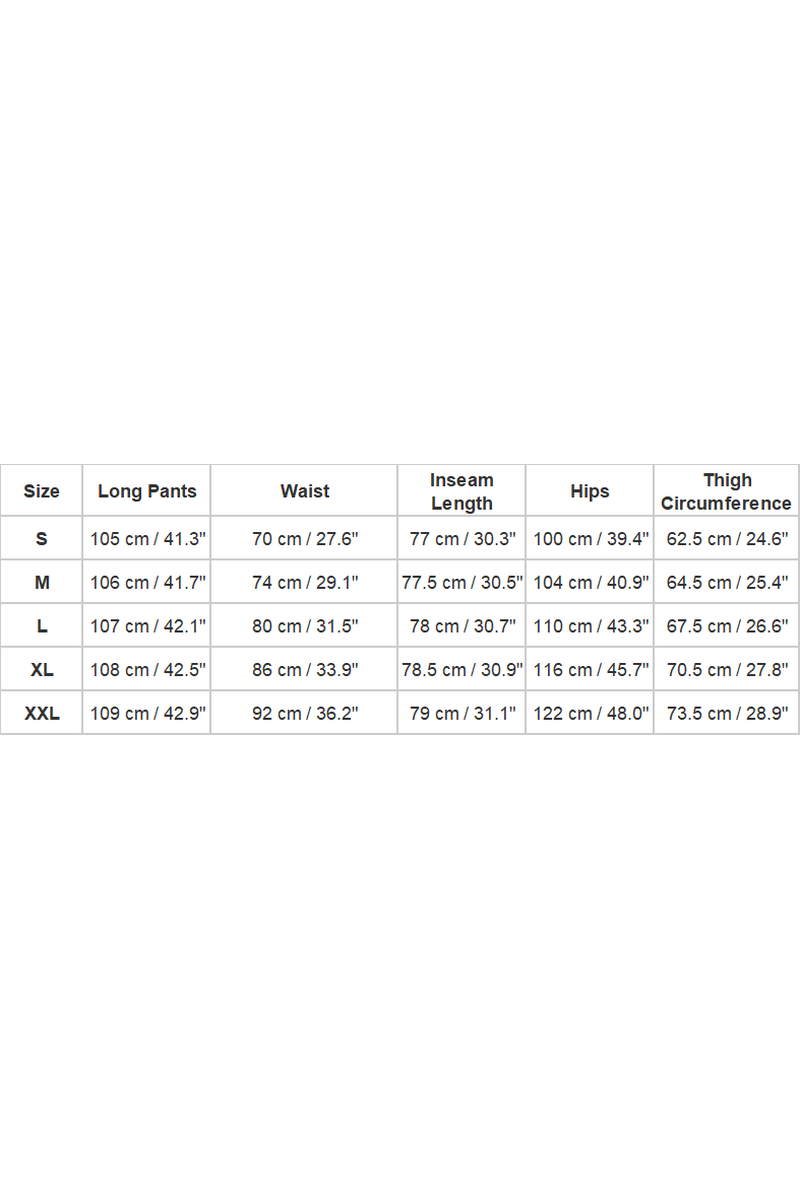The width and height of the screenshot is (800, 1200).
Task: Select the 100 cm / 39.4" hips cell
Action: point(590,538)
